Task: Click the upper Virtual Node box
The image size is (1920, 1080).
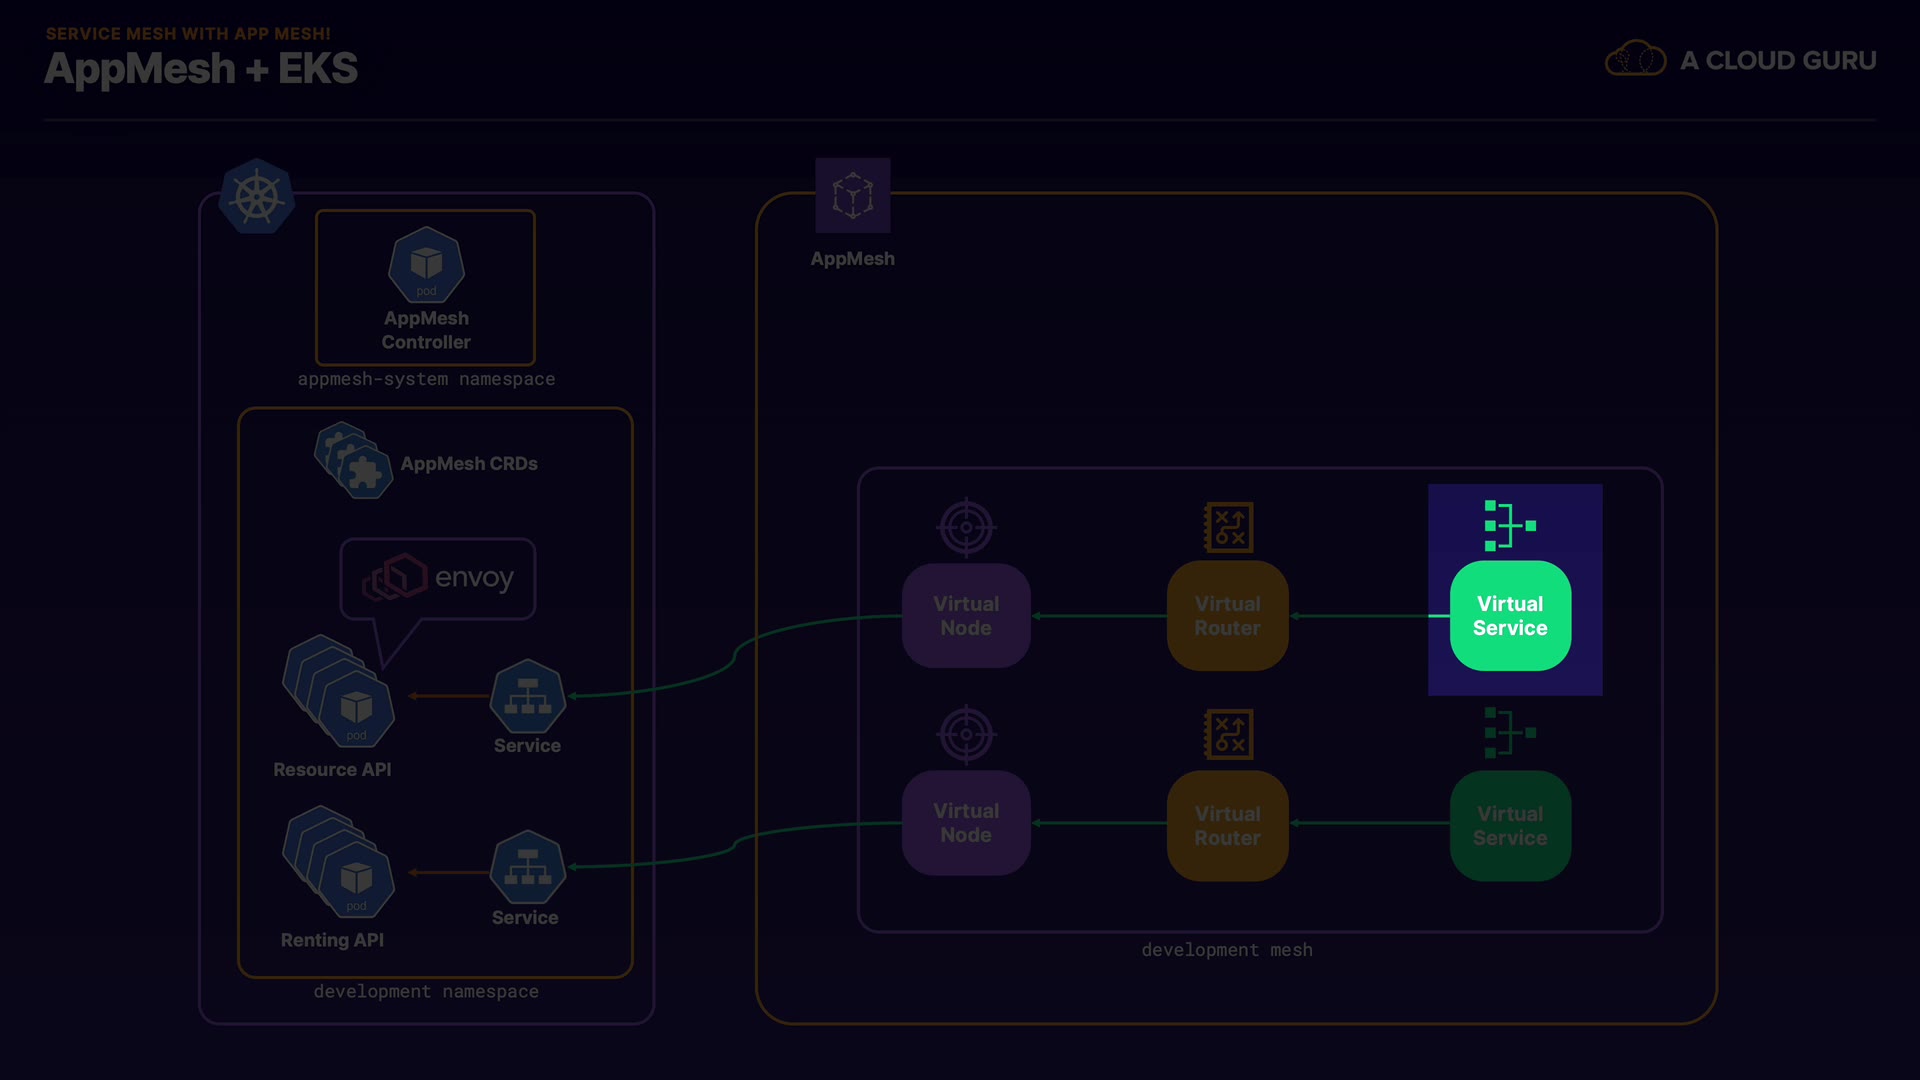Action: pyautogui.click(x=966, y=616)
